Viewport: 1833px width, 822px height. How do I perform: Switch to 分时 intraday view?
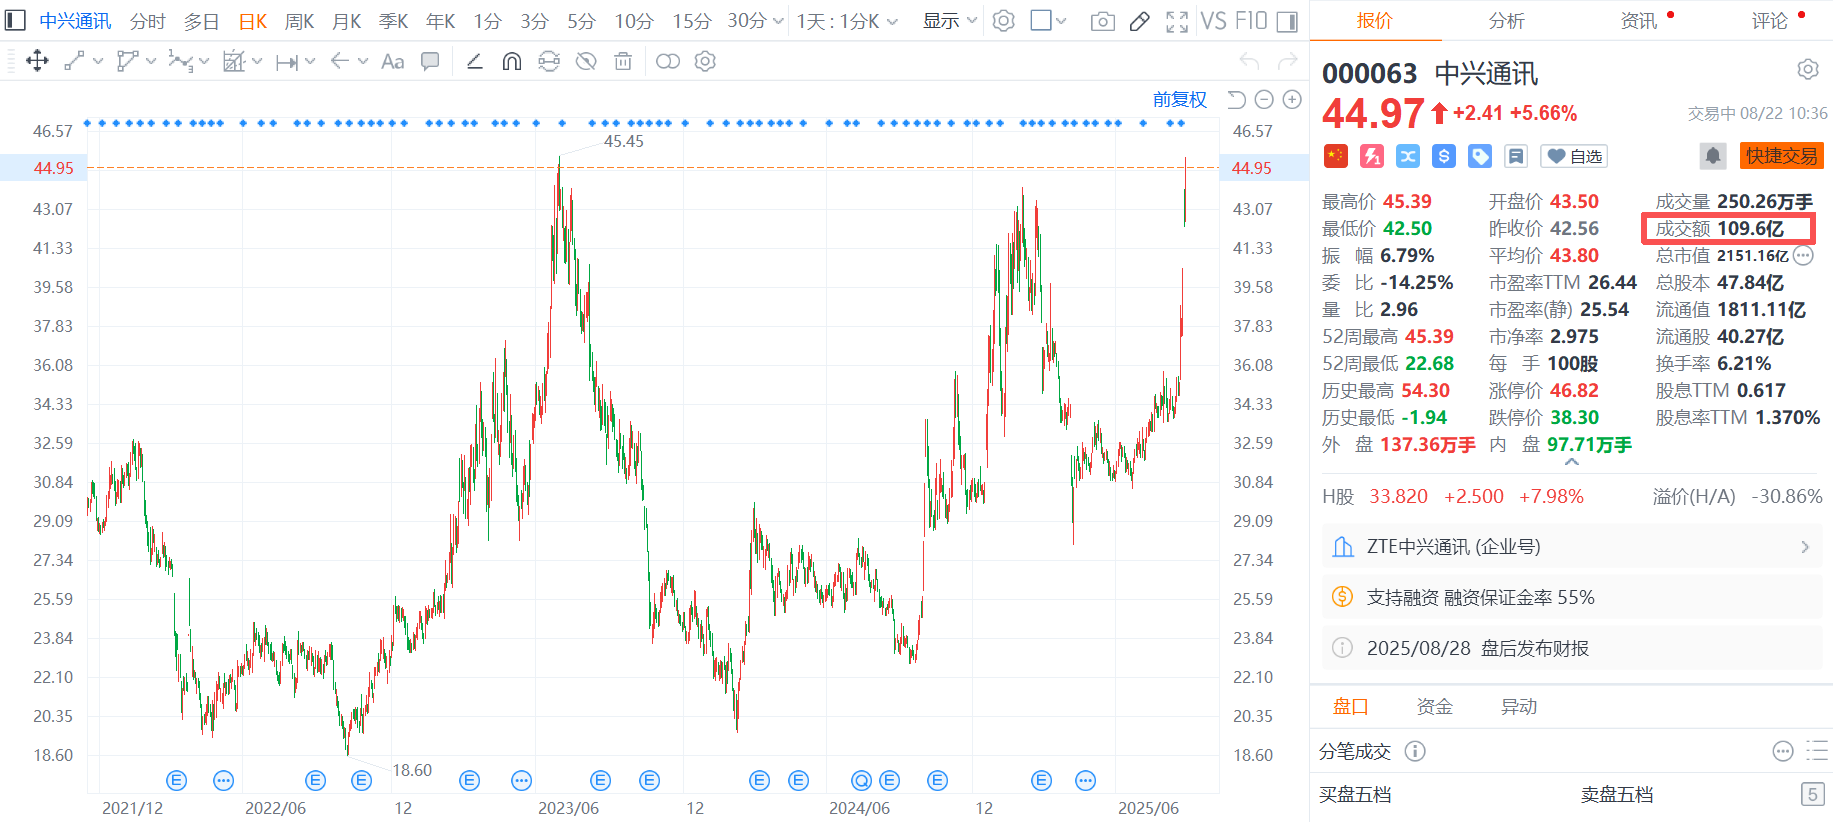click(148, 21)
